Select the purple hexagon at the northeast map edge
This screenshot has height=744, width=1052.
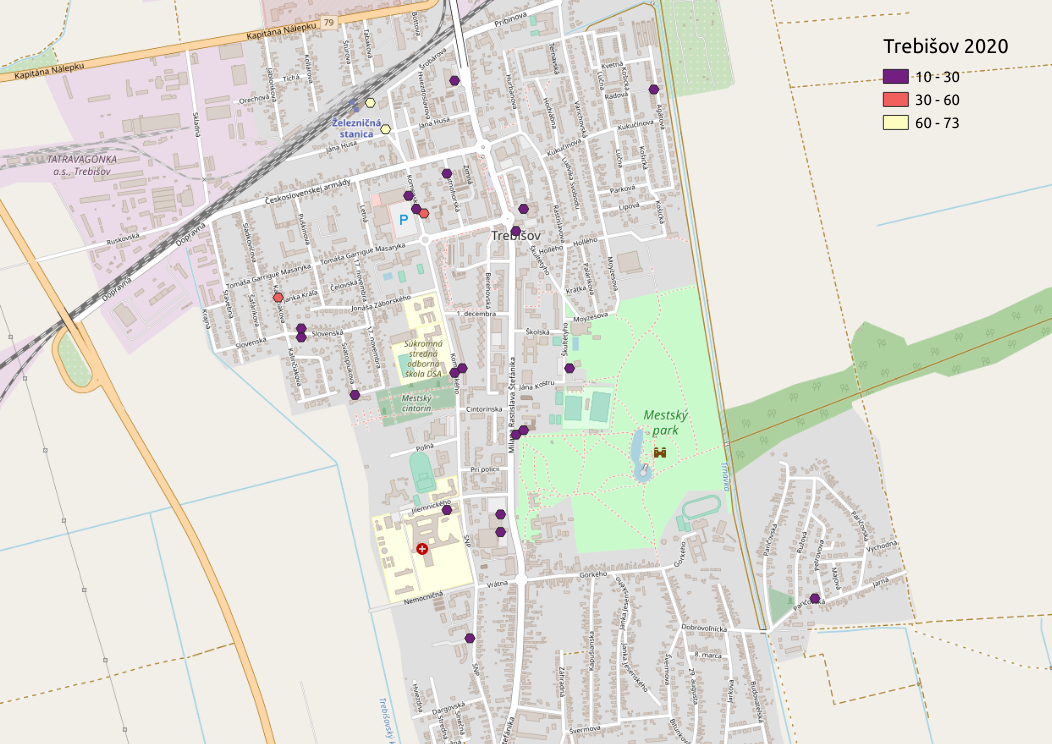(653, 89)
